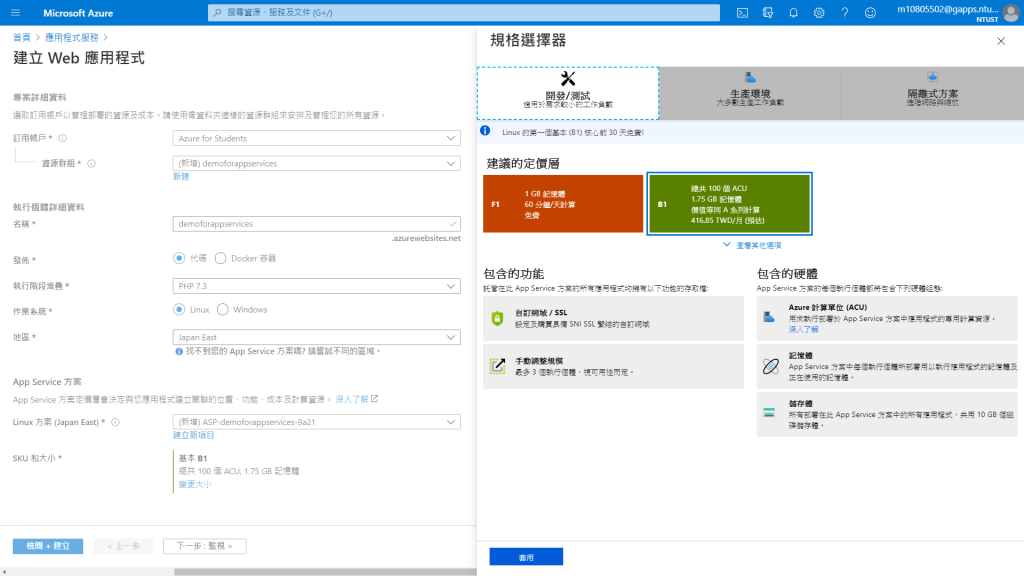
Task: Show notifications bell
Action: tap(793, 12)
